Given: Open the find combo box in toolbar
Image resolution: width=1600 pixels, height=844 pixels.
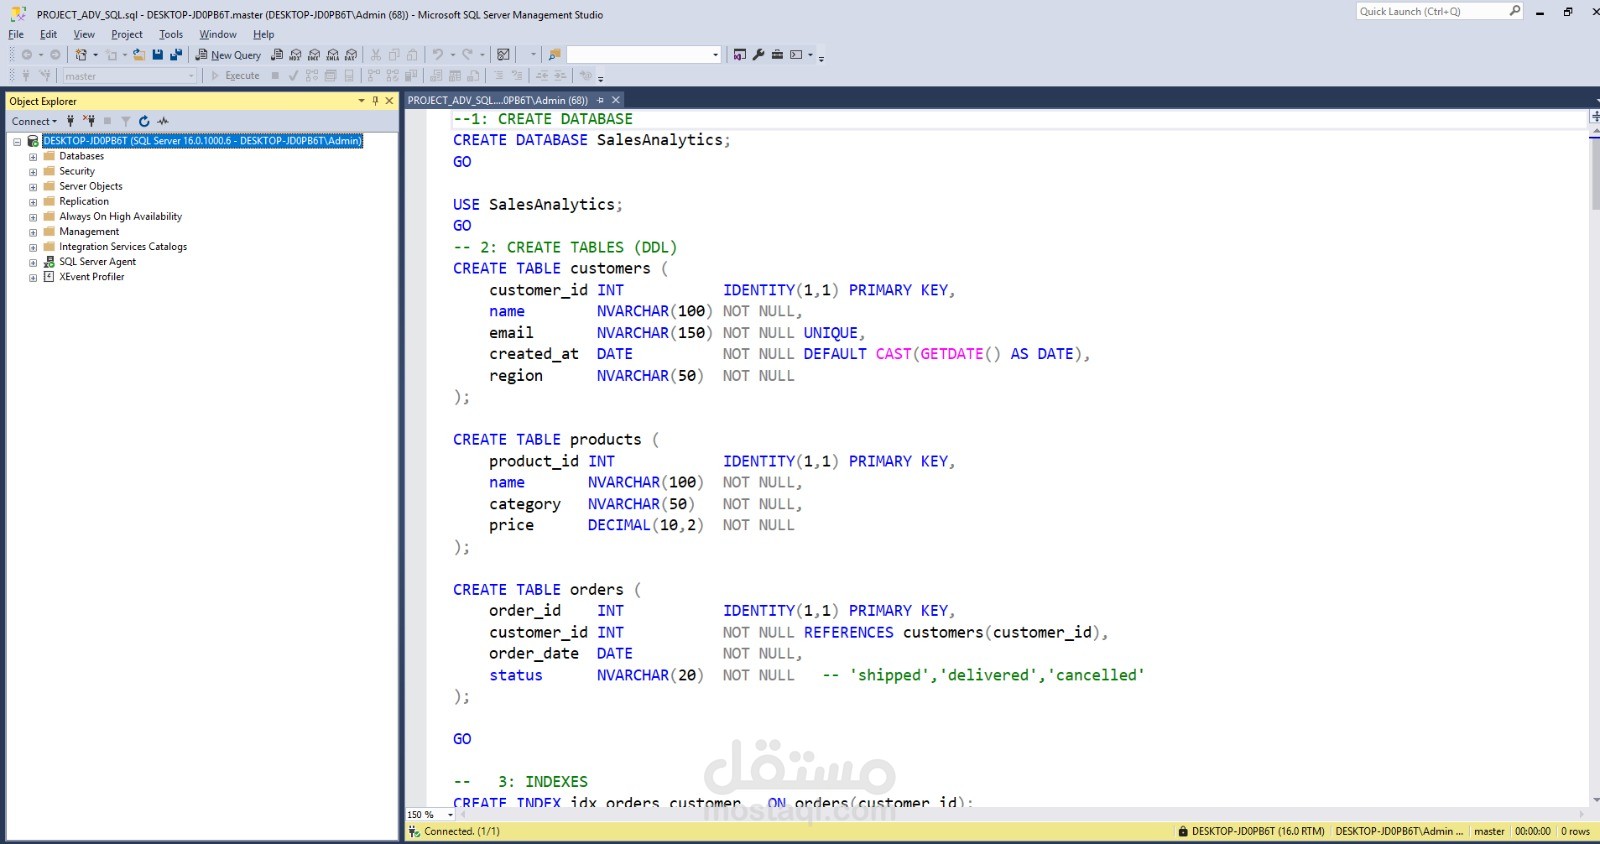Looking at the screenshot, I should click(643, 54).
